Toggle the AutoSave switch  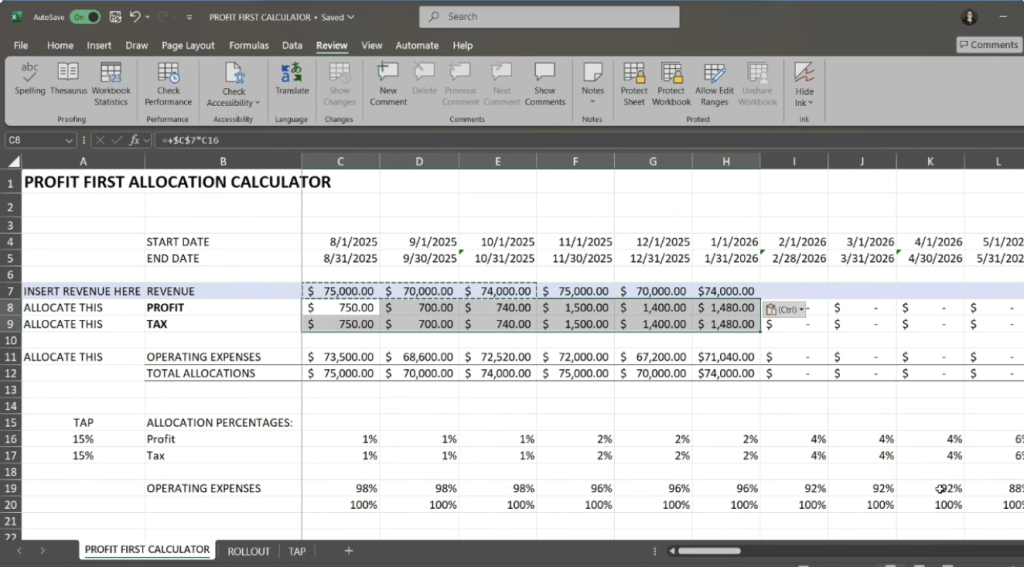(x=85, y=17)
